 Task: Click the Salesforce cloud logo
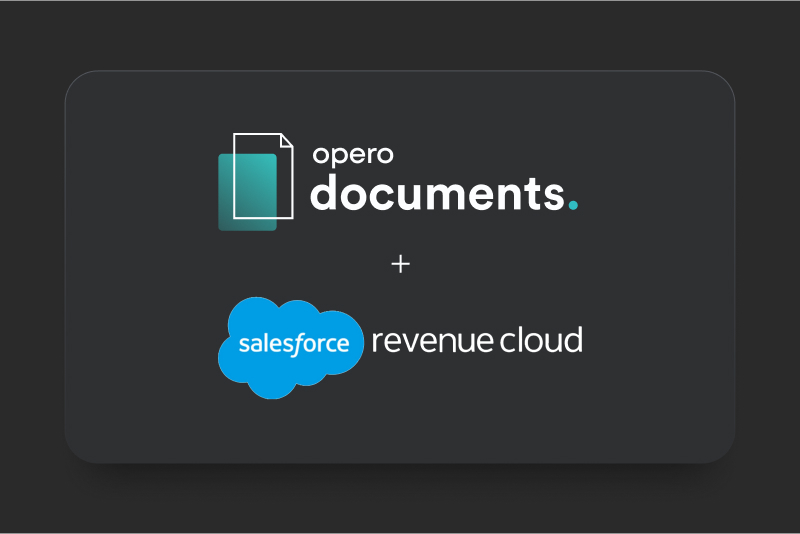tap(291, 348)
